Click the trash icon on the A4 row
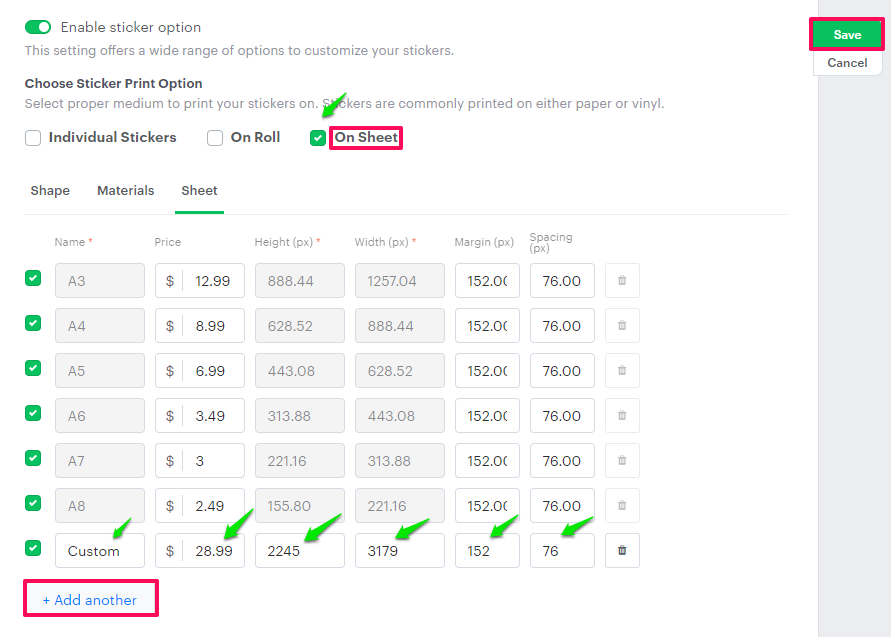Viewport: 891px width, 637px height. coord(622,326)
